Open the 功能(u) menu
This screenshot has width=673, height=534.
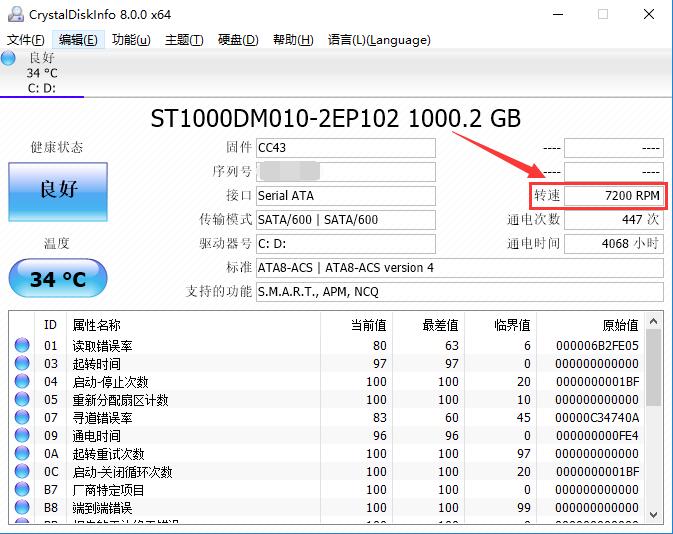(131, 40)
